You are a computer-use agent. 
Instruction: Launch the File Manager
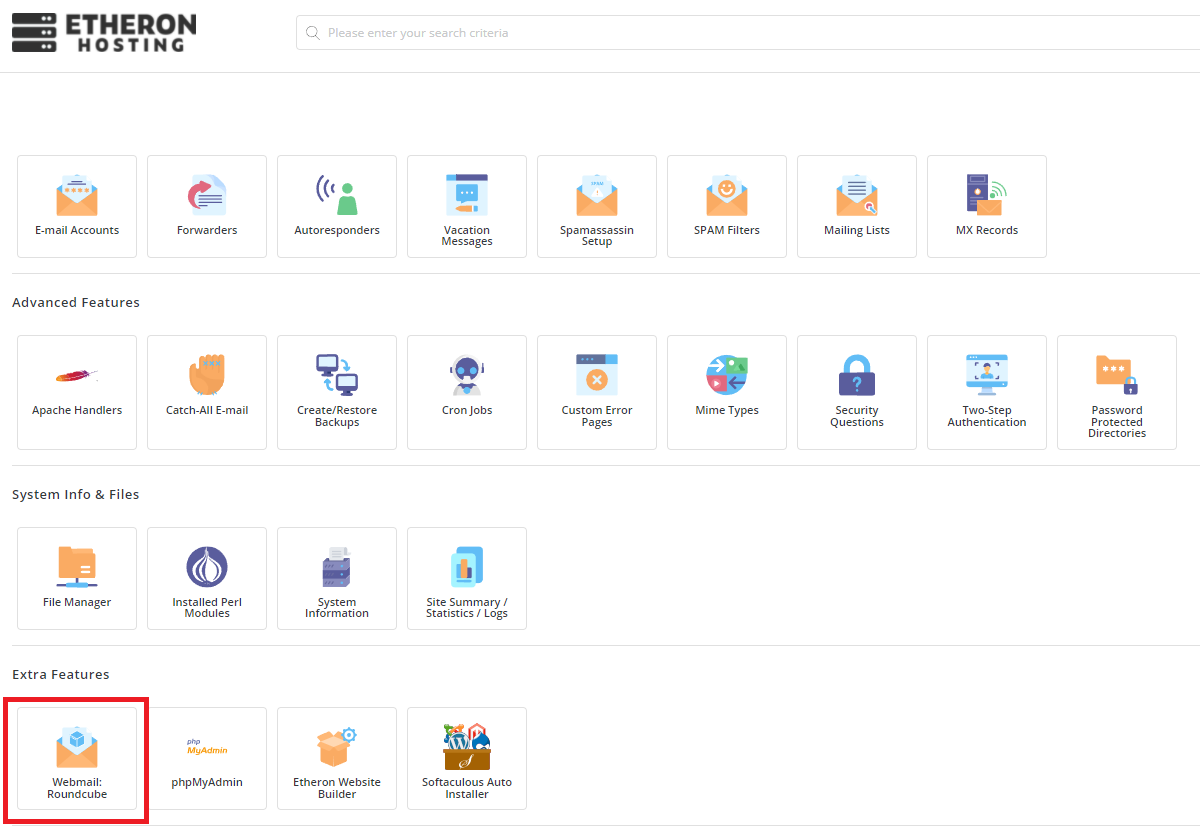(x=77, y=578)
